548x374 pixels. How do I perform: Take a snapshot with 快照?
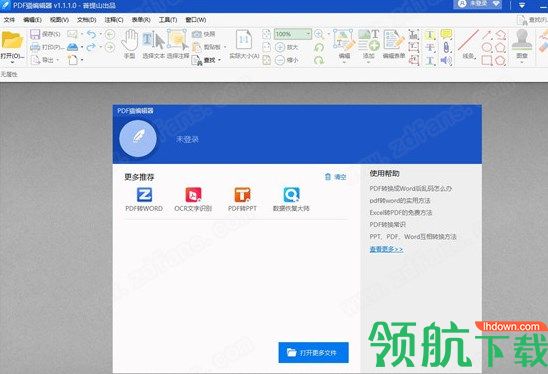203,34
